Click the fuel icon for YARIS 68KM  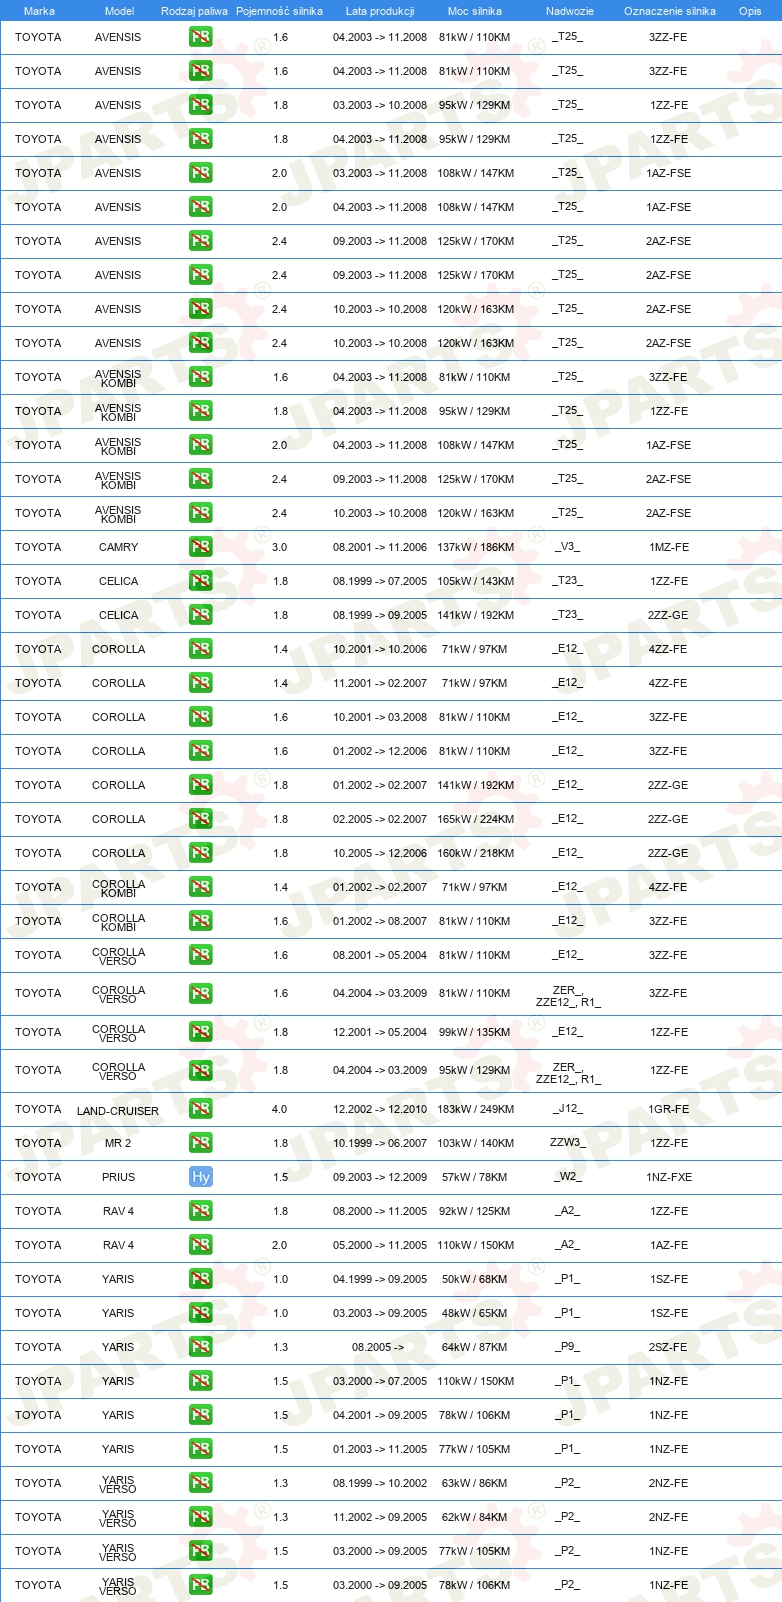point(201,1279)
